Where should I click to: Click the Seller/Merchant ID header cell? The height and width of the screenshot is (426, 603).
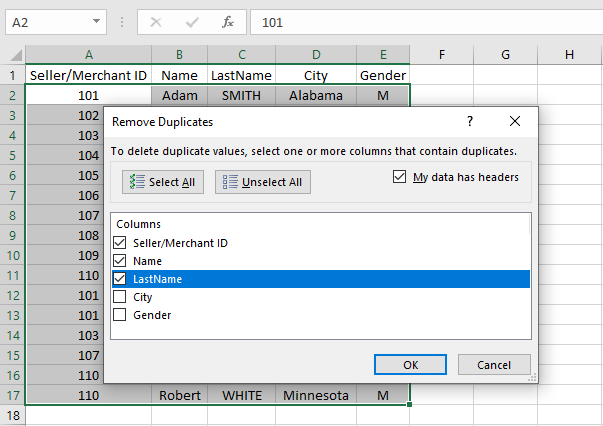88,75
